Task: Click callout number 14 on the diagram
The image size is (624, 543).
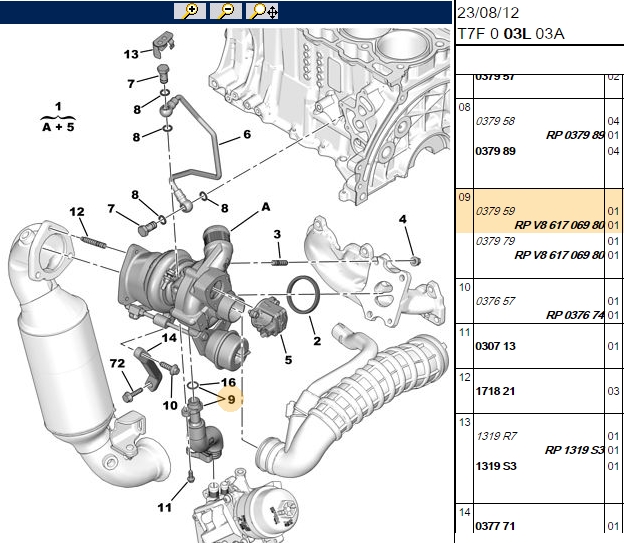Action: click(x=169, y=338)
